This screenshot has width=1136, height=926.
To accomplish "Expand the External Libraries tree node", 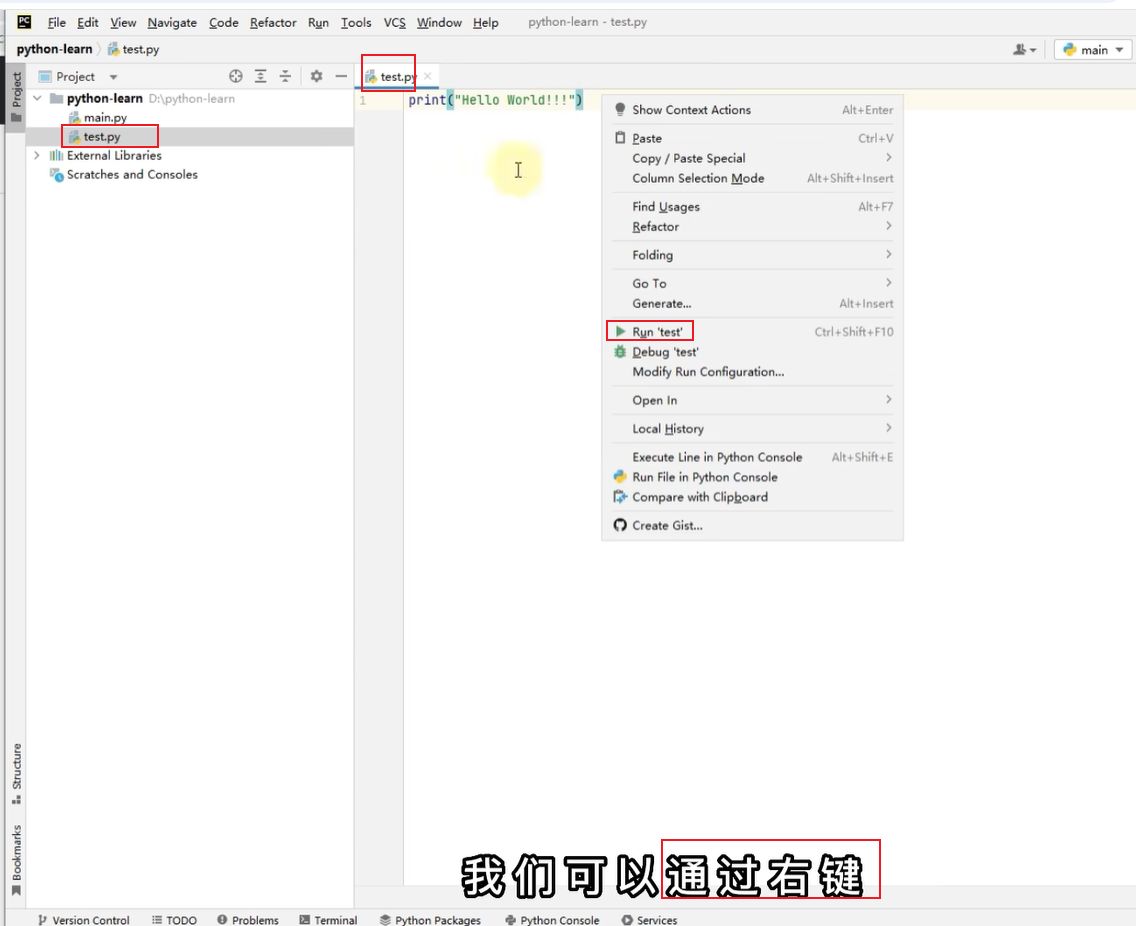I will click(x=37, y=156).
